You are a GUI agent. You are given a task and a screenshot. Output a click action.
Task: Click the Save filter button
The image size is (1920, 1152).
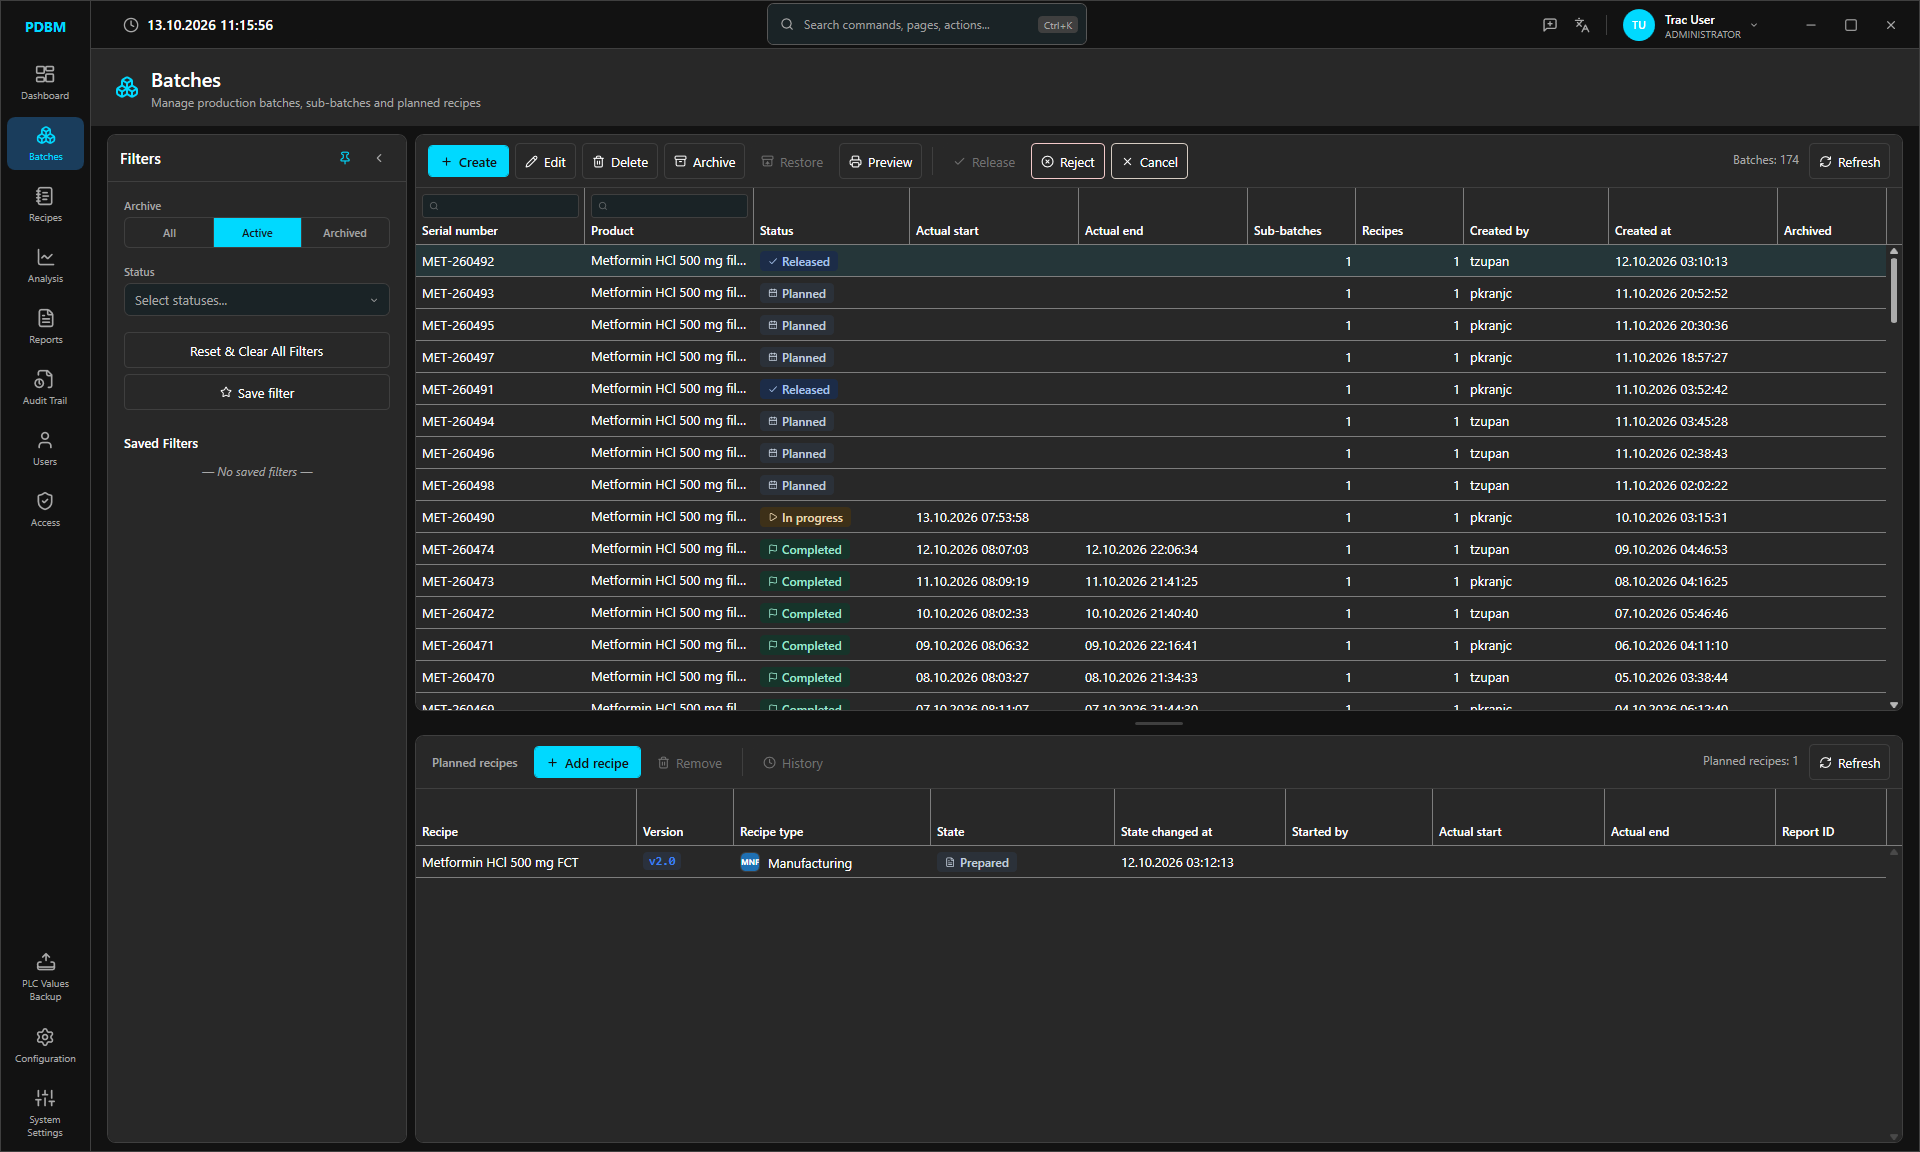tap(257, 393)
